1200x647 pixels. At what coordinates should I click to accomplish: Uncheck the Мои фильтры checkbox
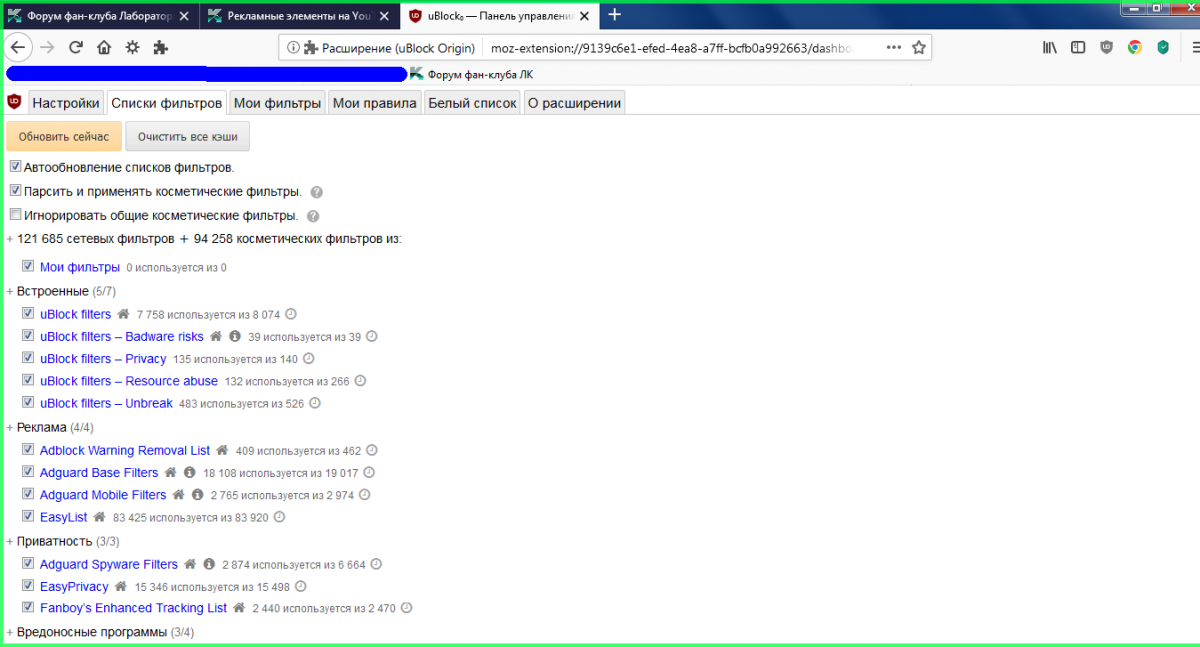point(28,267)
